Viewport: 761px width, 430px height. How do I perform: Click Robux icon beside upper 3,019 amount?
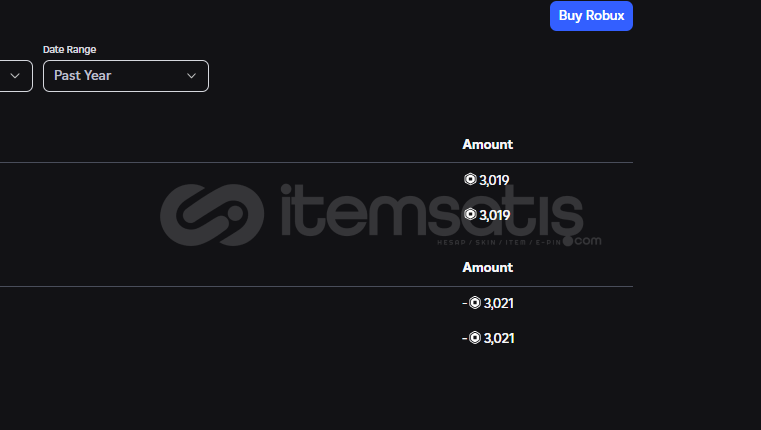point(470,179)
